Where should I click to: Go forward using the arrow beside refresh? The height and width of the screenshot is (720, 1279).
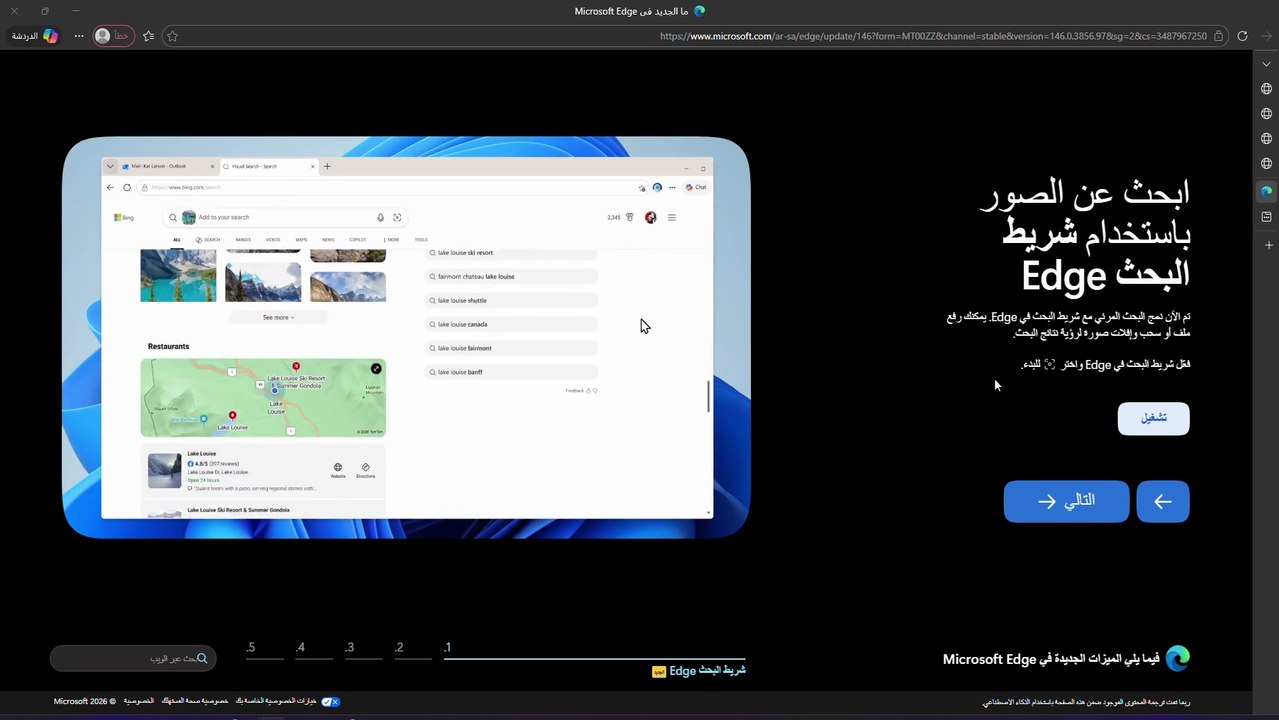[x=1266, y=36]
